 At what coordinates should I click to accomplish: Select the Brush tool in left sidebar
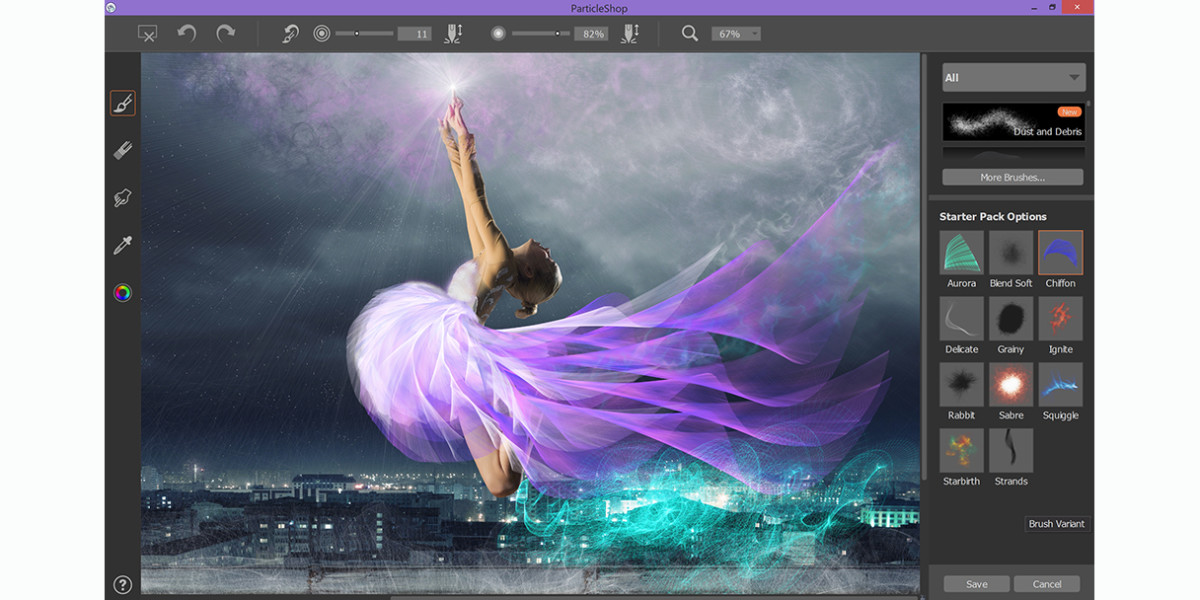123,103
